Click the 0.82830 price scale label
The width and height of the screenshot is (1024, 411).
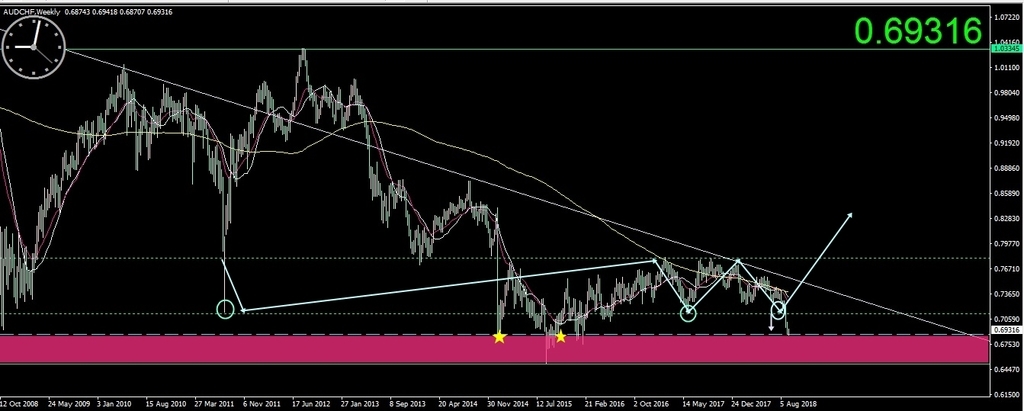pos(1006,219)
